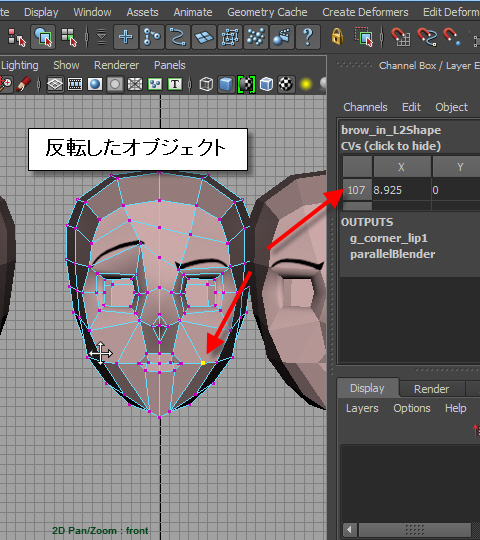
Task: Click the snap to curves magnet icon
Action: pyautogui.click(x=427, y=37)
